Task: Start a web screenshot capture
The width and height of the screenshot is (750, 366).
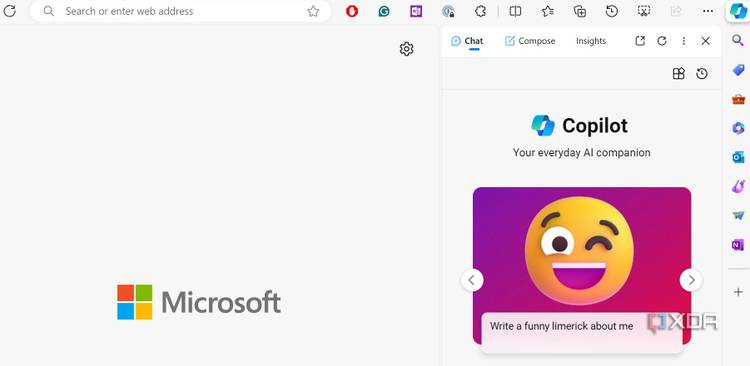Action: coord(644,11)
